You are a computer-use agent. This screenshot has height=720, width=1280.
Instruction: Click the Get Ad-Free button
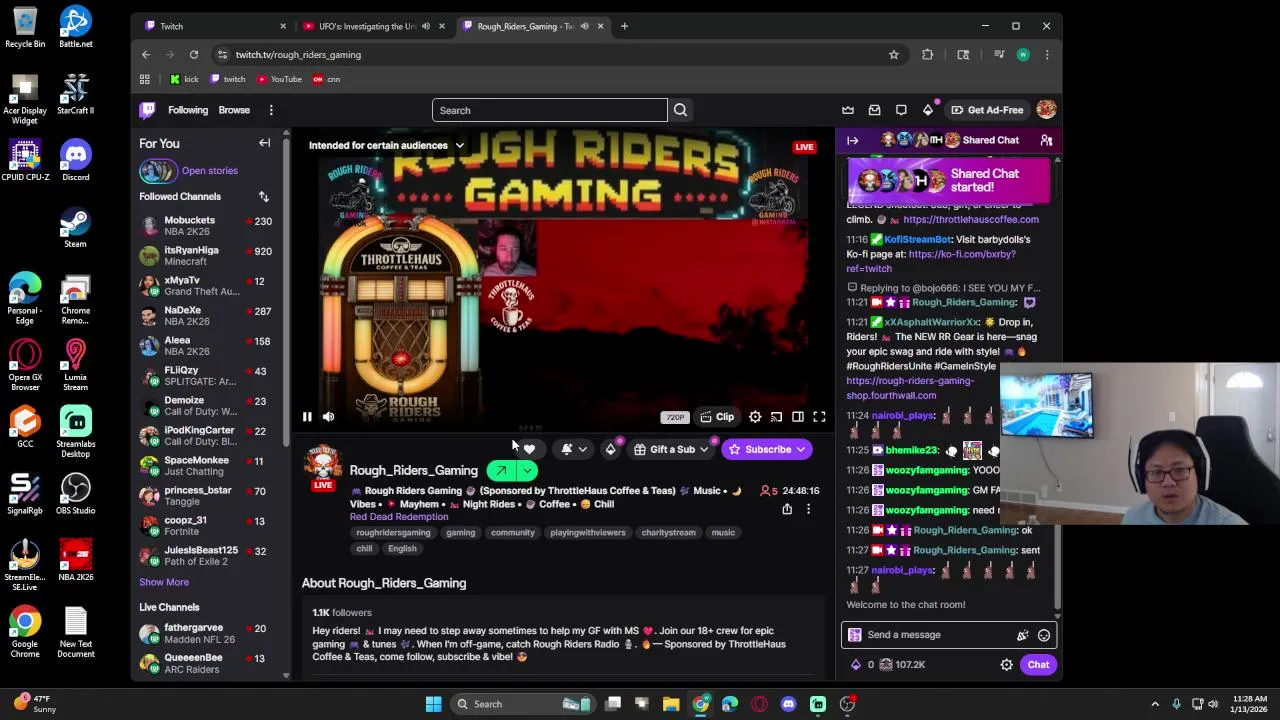[x=987, y=110]
